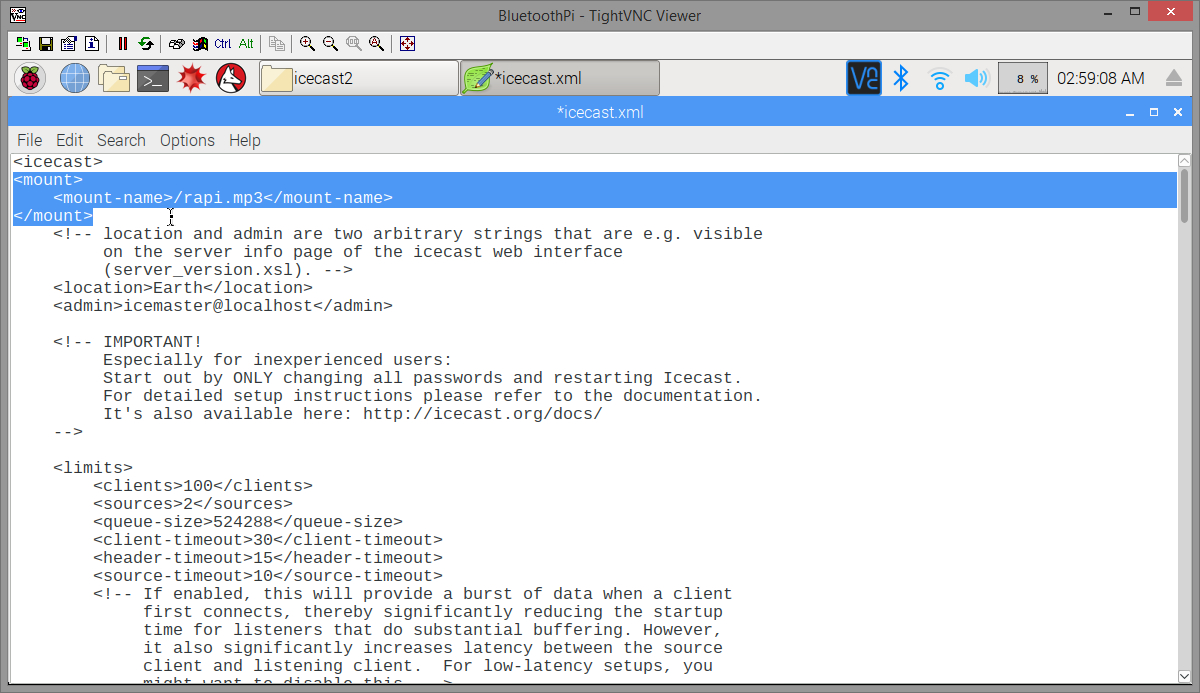
Task: Click the VNC Server tray icon
Action: (864, 78)
